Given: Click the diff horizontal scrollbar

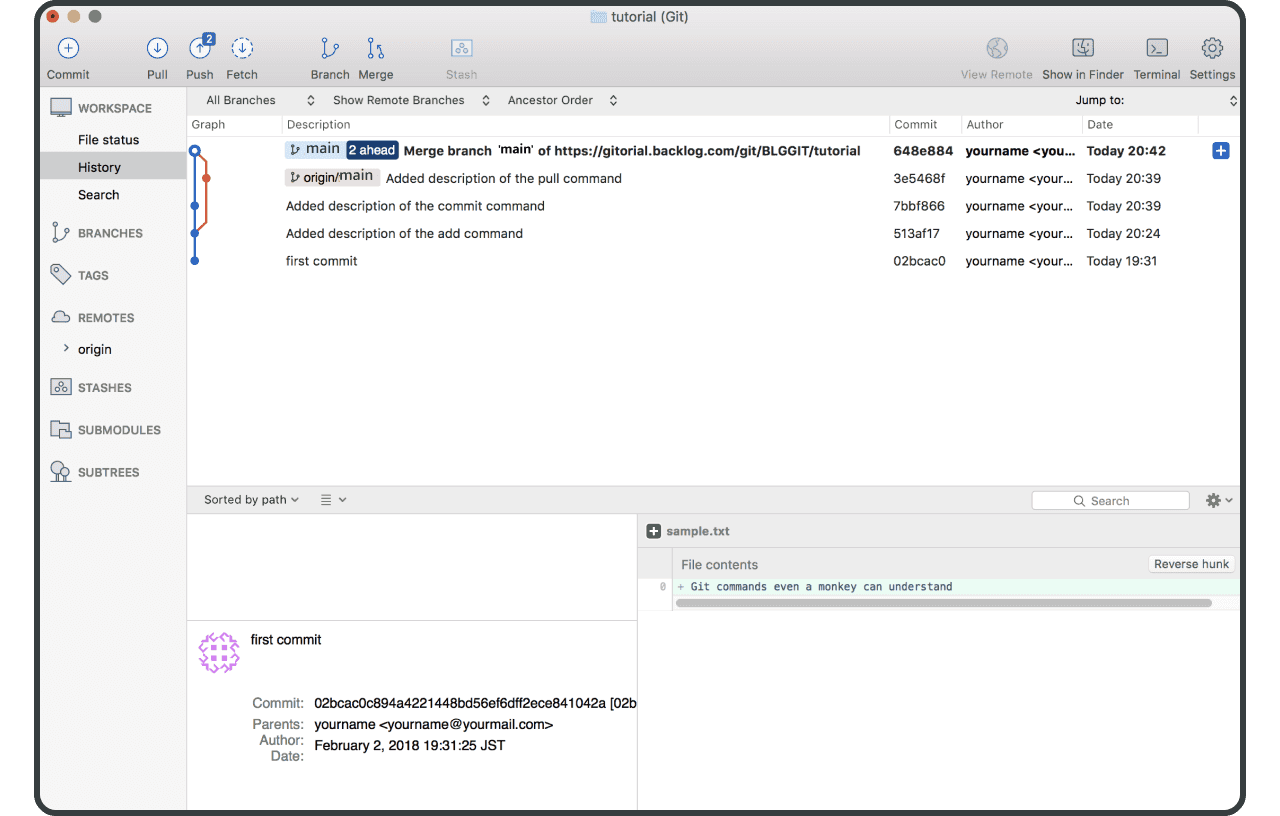Looking at the screenshot, I should [x=943, y=603].
